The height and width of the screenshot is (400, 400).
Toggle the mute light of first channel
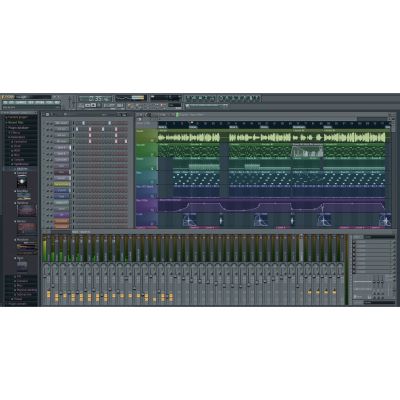pos(47,123)
